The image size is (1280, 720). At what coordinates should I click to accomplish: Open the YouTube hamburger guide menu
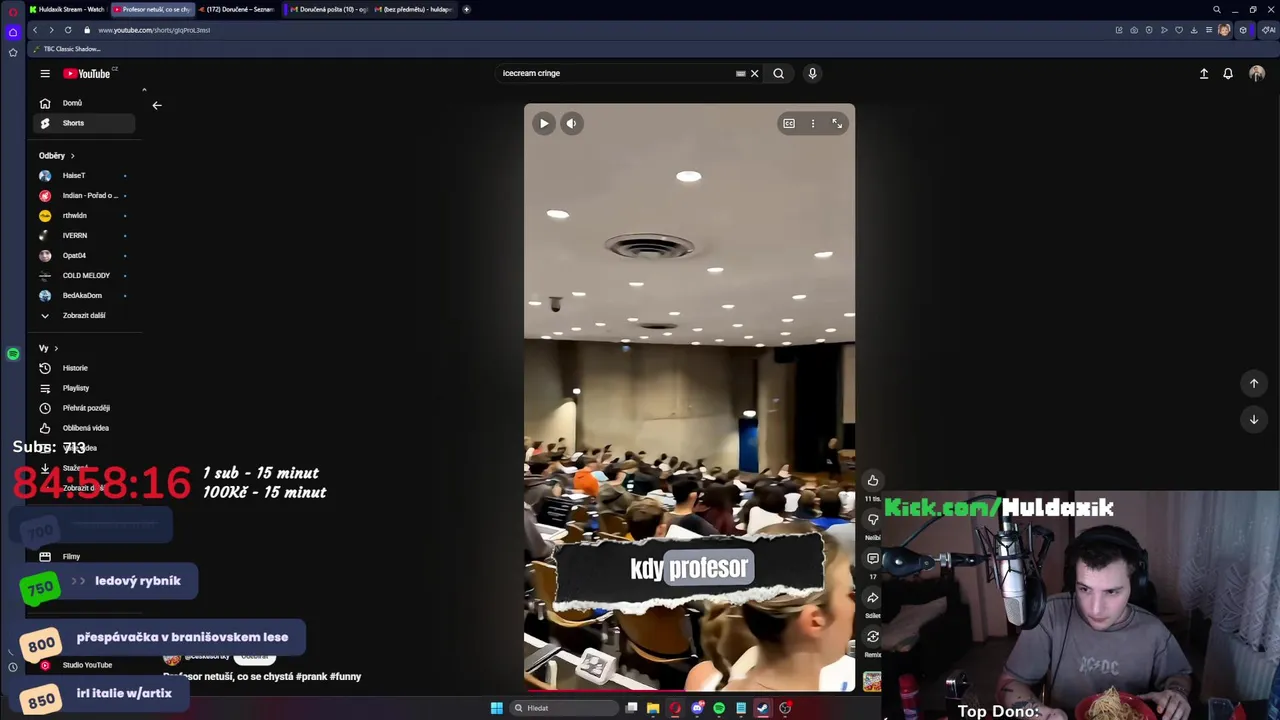point(45,73)
